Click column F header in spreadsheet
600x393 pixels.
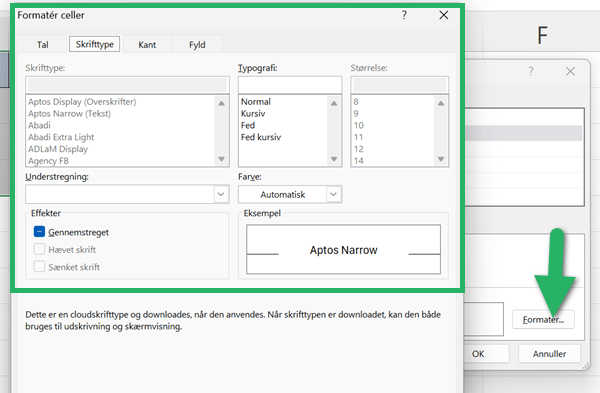[x=542, y=36]
